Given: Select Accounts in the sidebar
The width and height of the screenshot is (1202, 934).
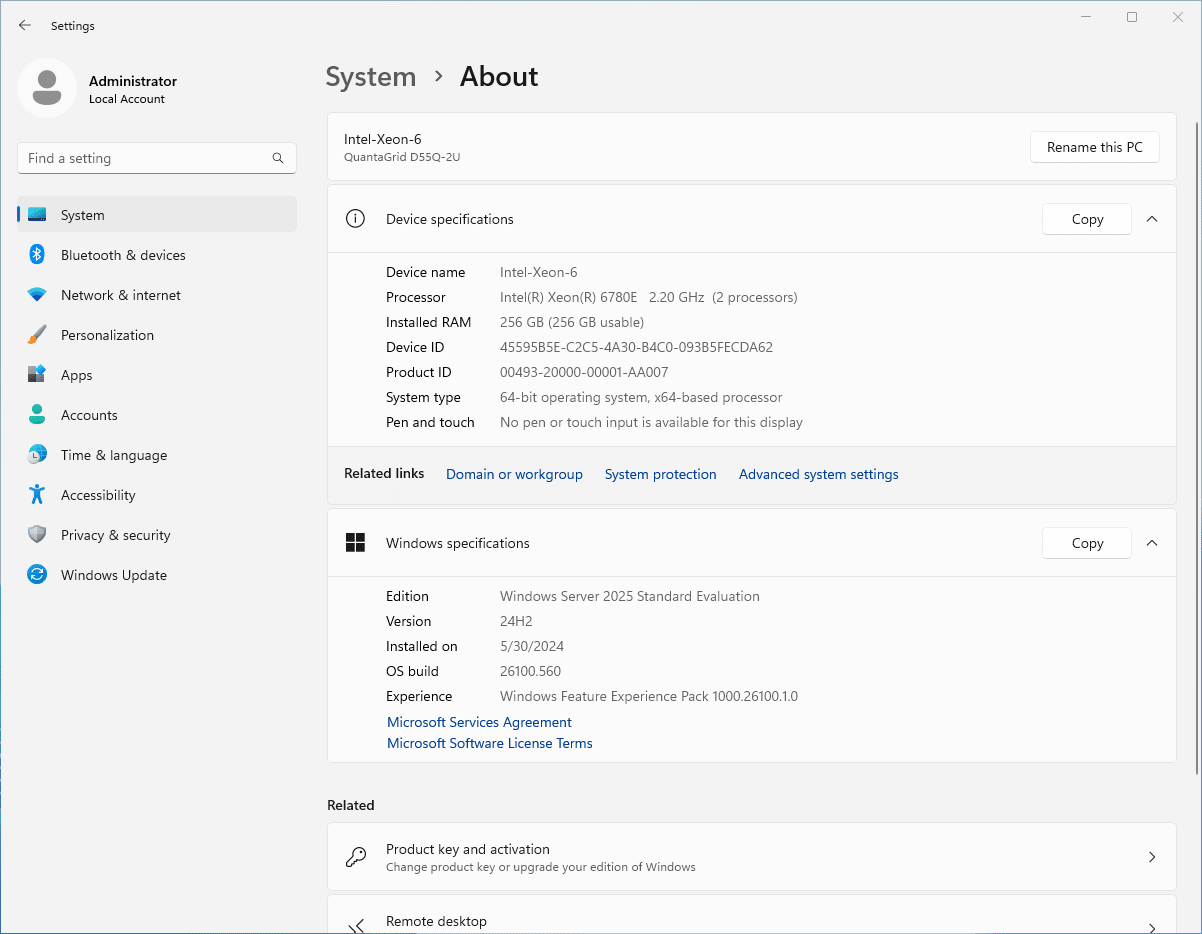Looking at the screenshot, I should point(157,415).
